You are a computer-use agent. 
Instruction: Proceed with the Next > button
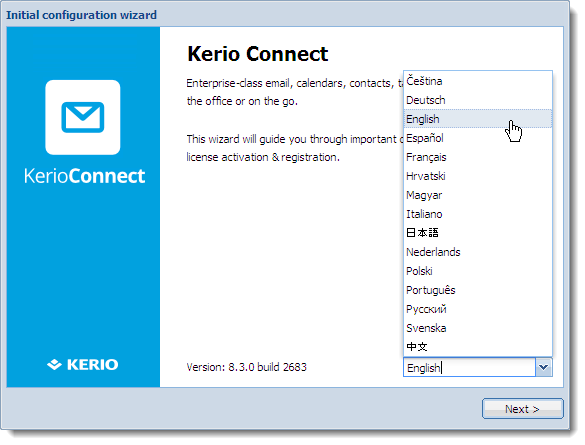[522, 409]
